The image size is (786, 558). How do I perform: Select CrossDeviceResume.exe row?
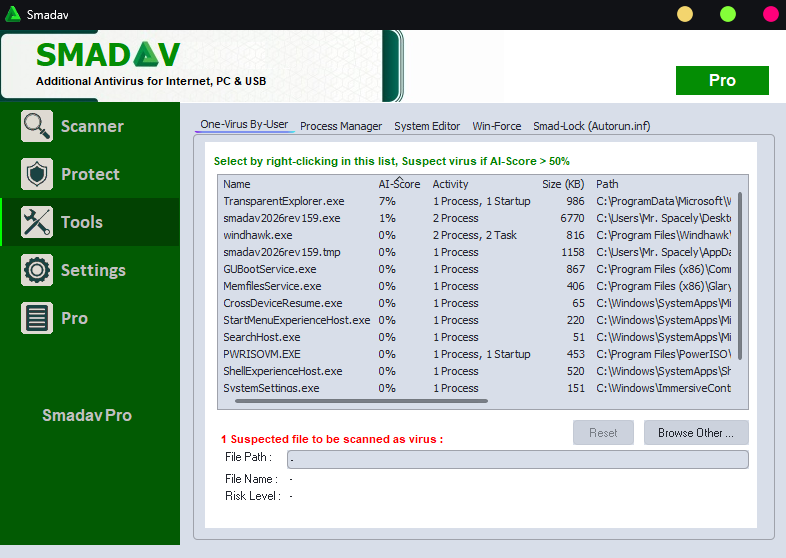coord(476,303)
